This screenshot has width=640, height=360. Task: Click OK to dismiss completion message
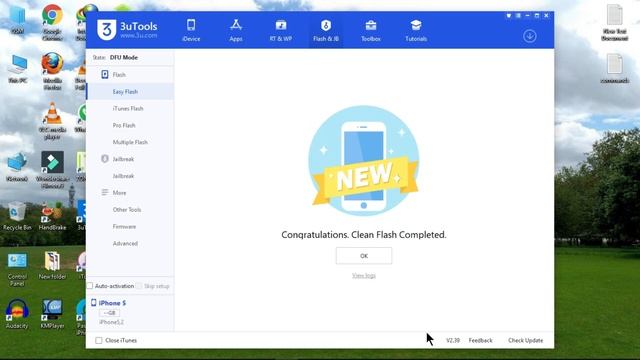[x=364, y=256]
